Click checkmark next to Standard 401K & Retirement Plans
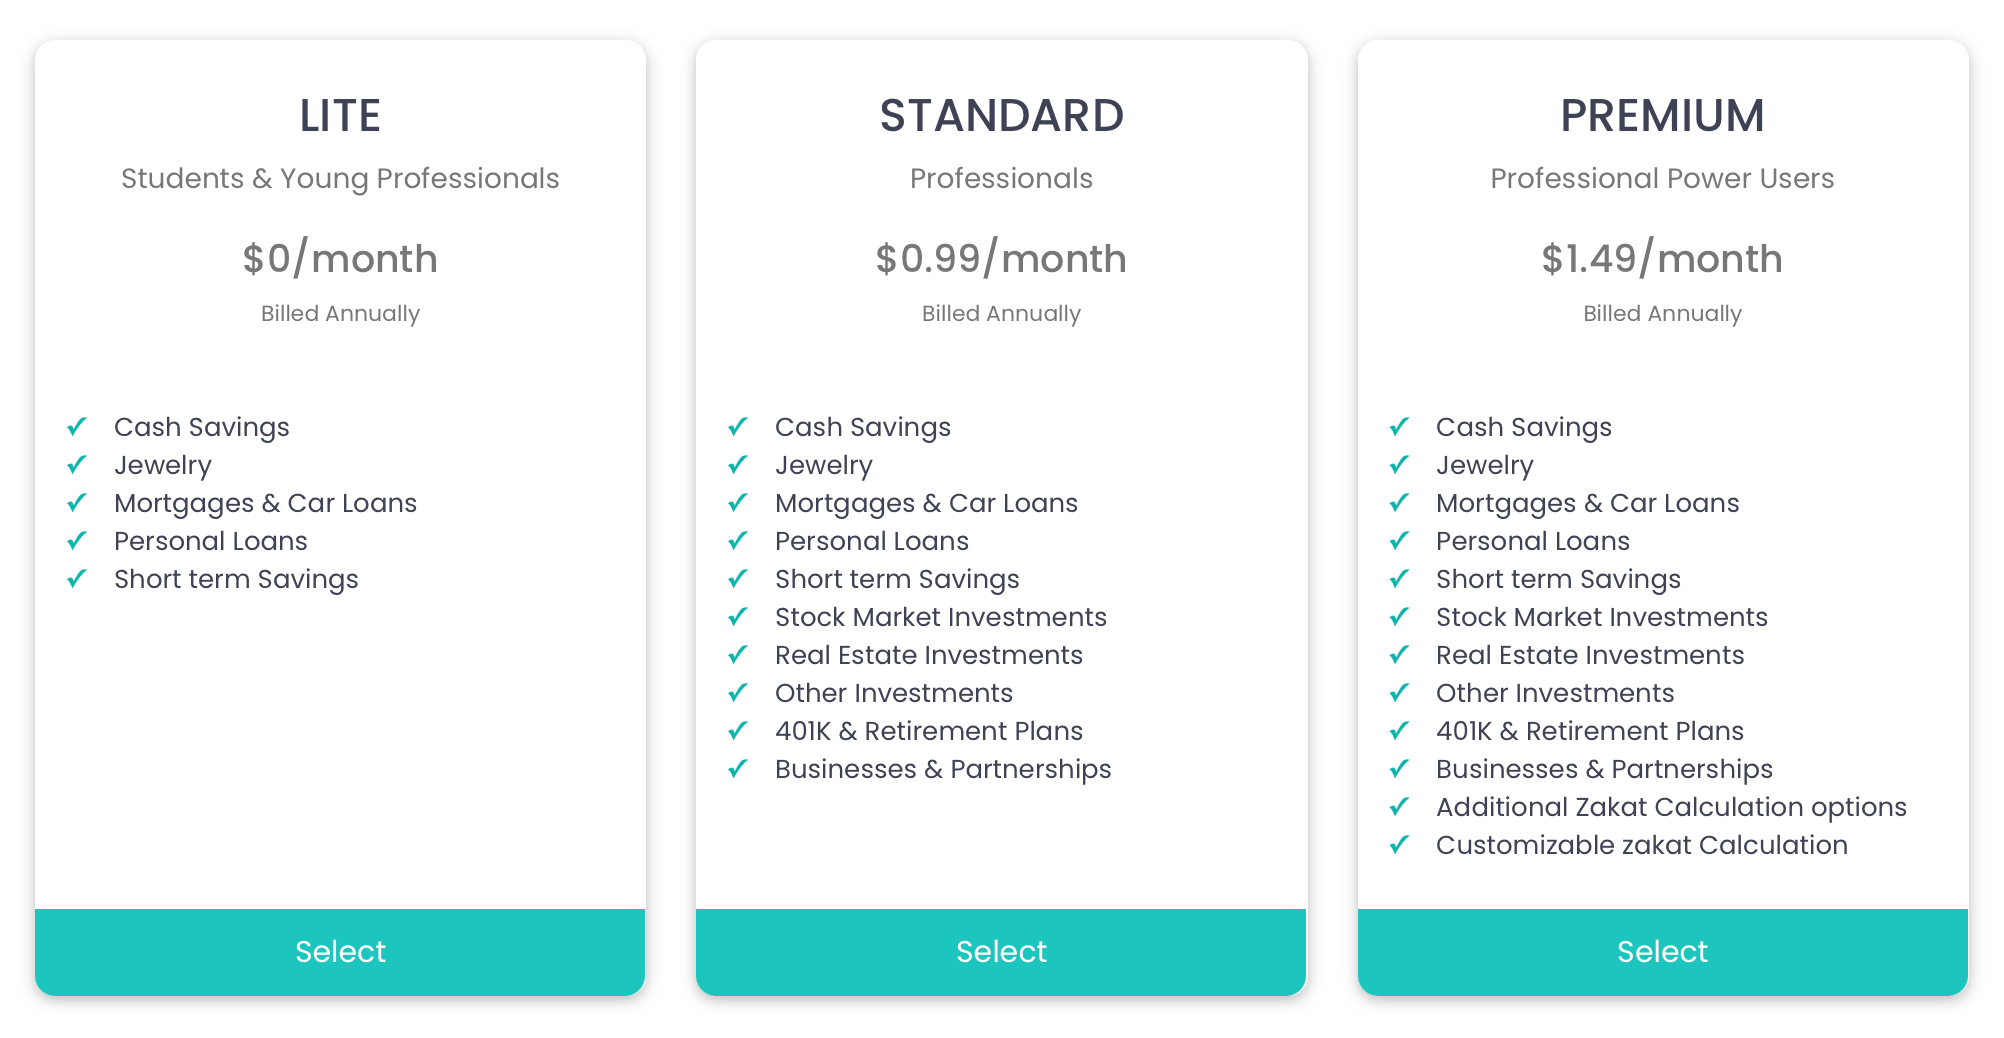Image resolution: width=2004 pixels, height=1038 pixels. 738,731
